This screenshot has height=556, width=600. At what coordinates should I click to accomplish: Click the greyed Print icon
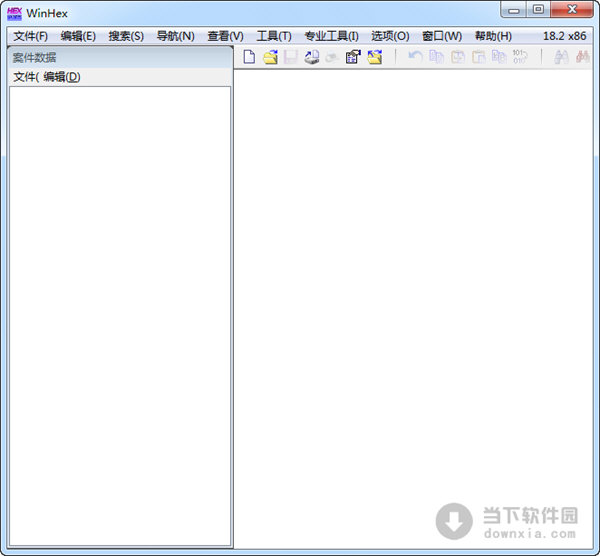[332, 57]
